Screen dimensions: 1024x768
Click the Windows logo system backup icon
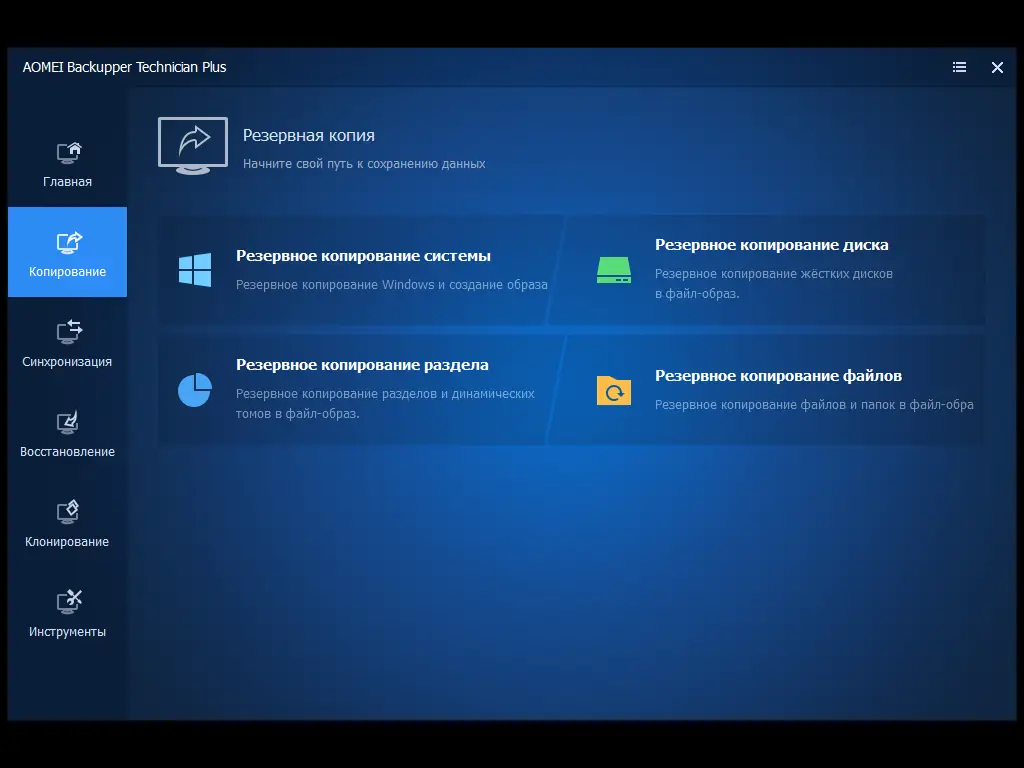point(196,269)
